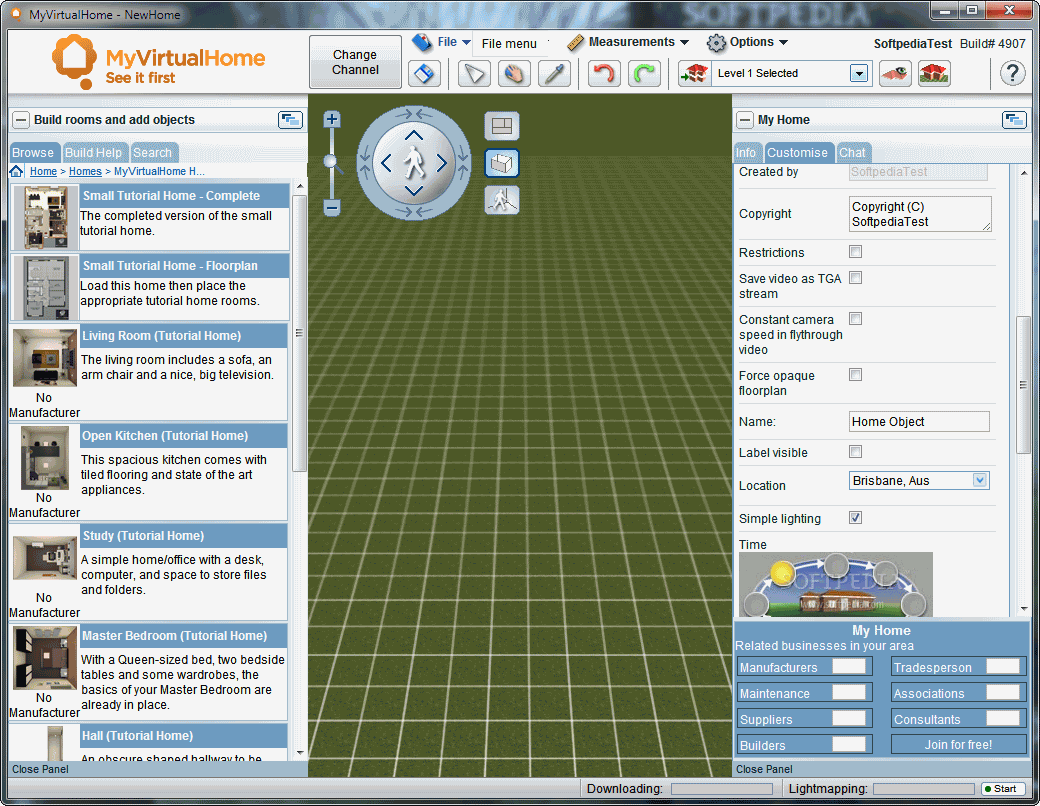1040x806 pixels.
Task: Switch to the Chat tab
Action: 852,153
